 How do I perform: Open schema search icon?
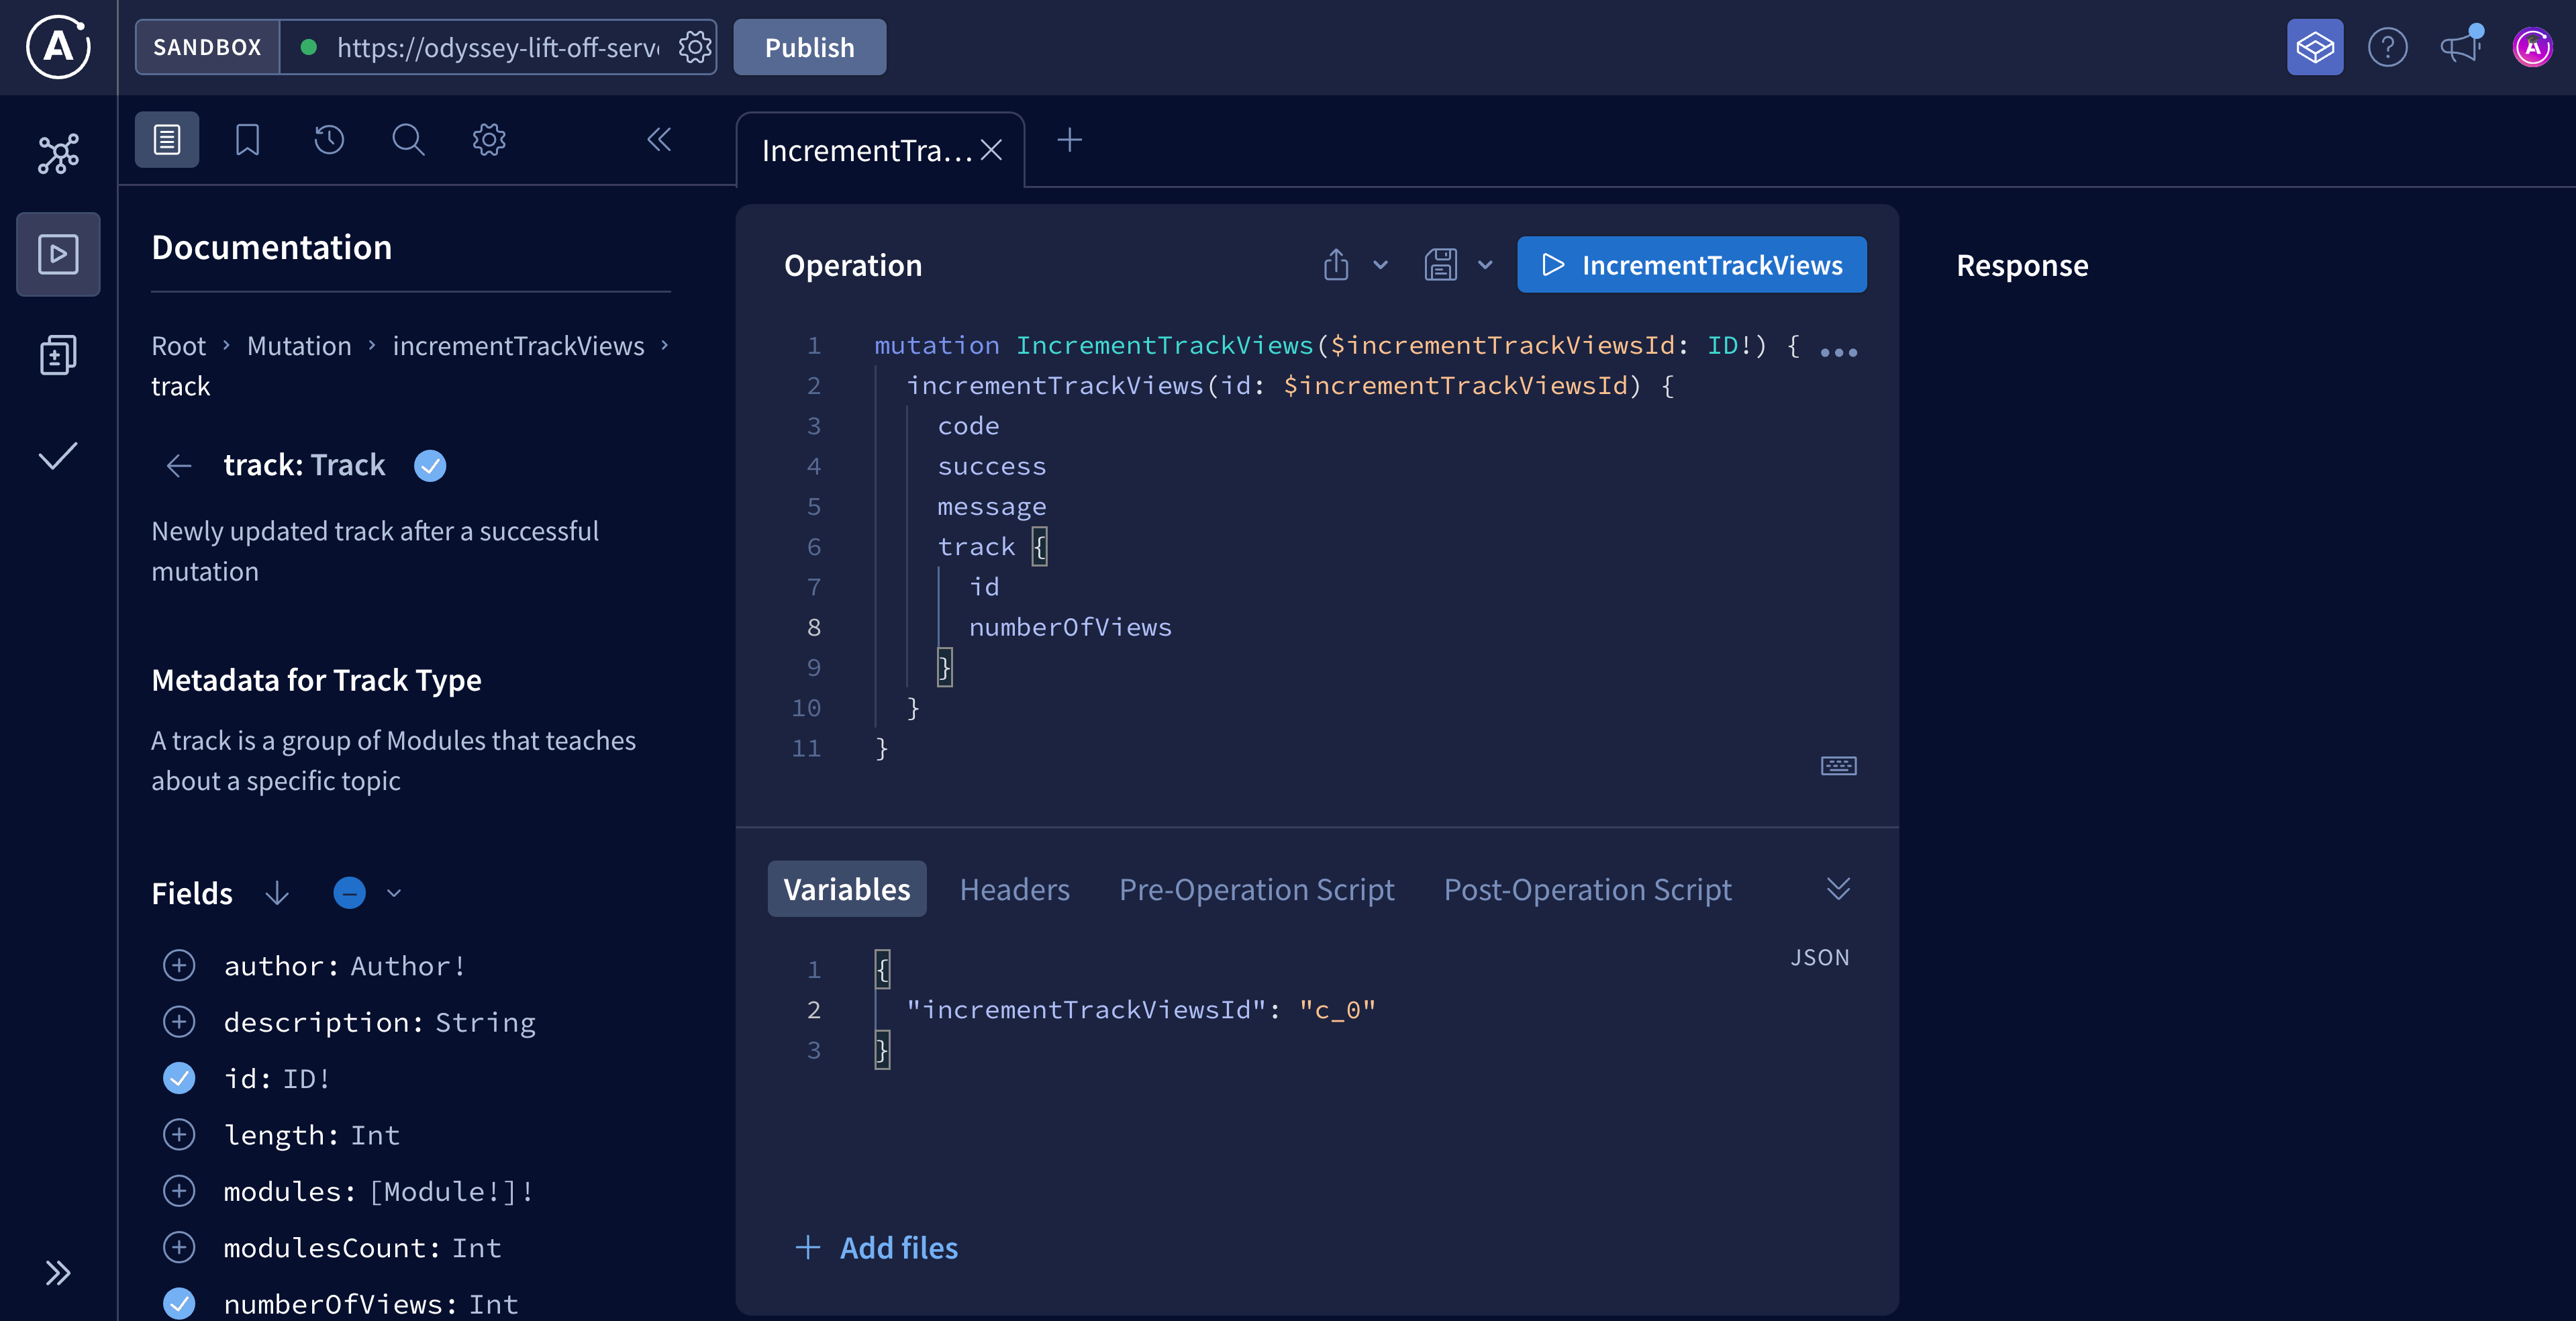point(408,139)
